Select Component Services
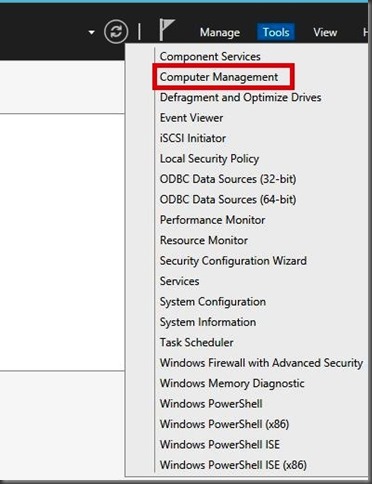 (x=210, y=56)
